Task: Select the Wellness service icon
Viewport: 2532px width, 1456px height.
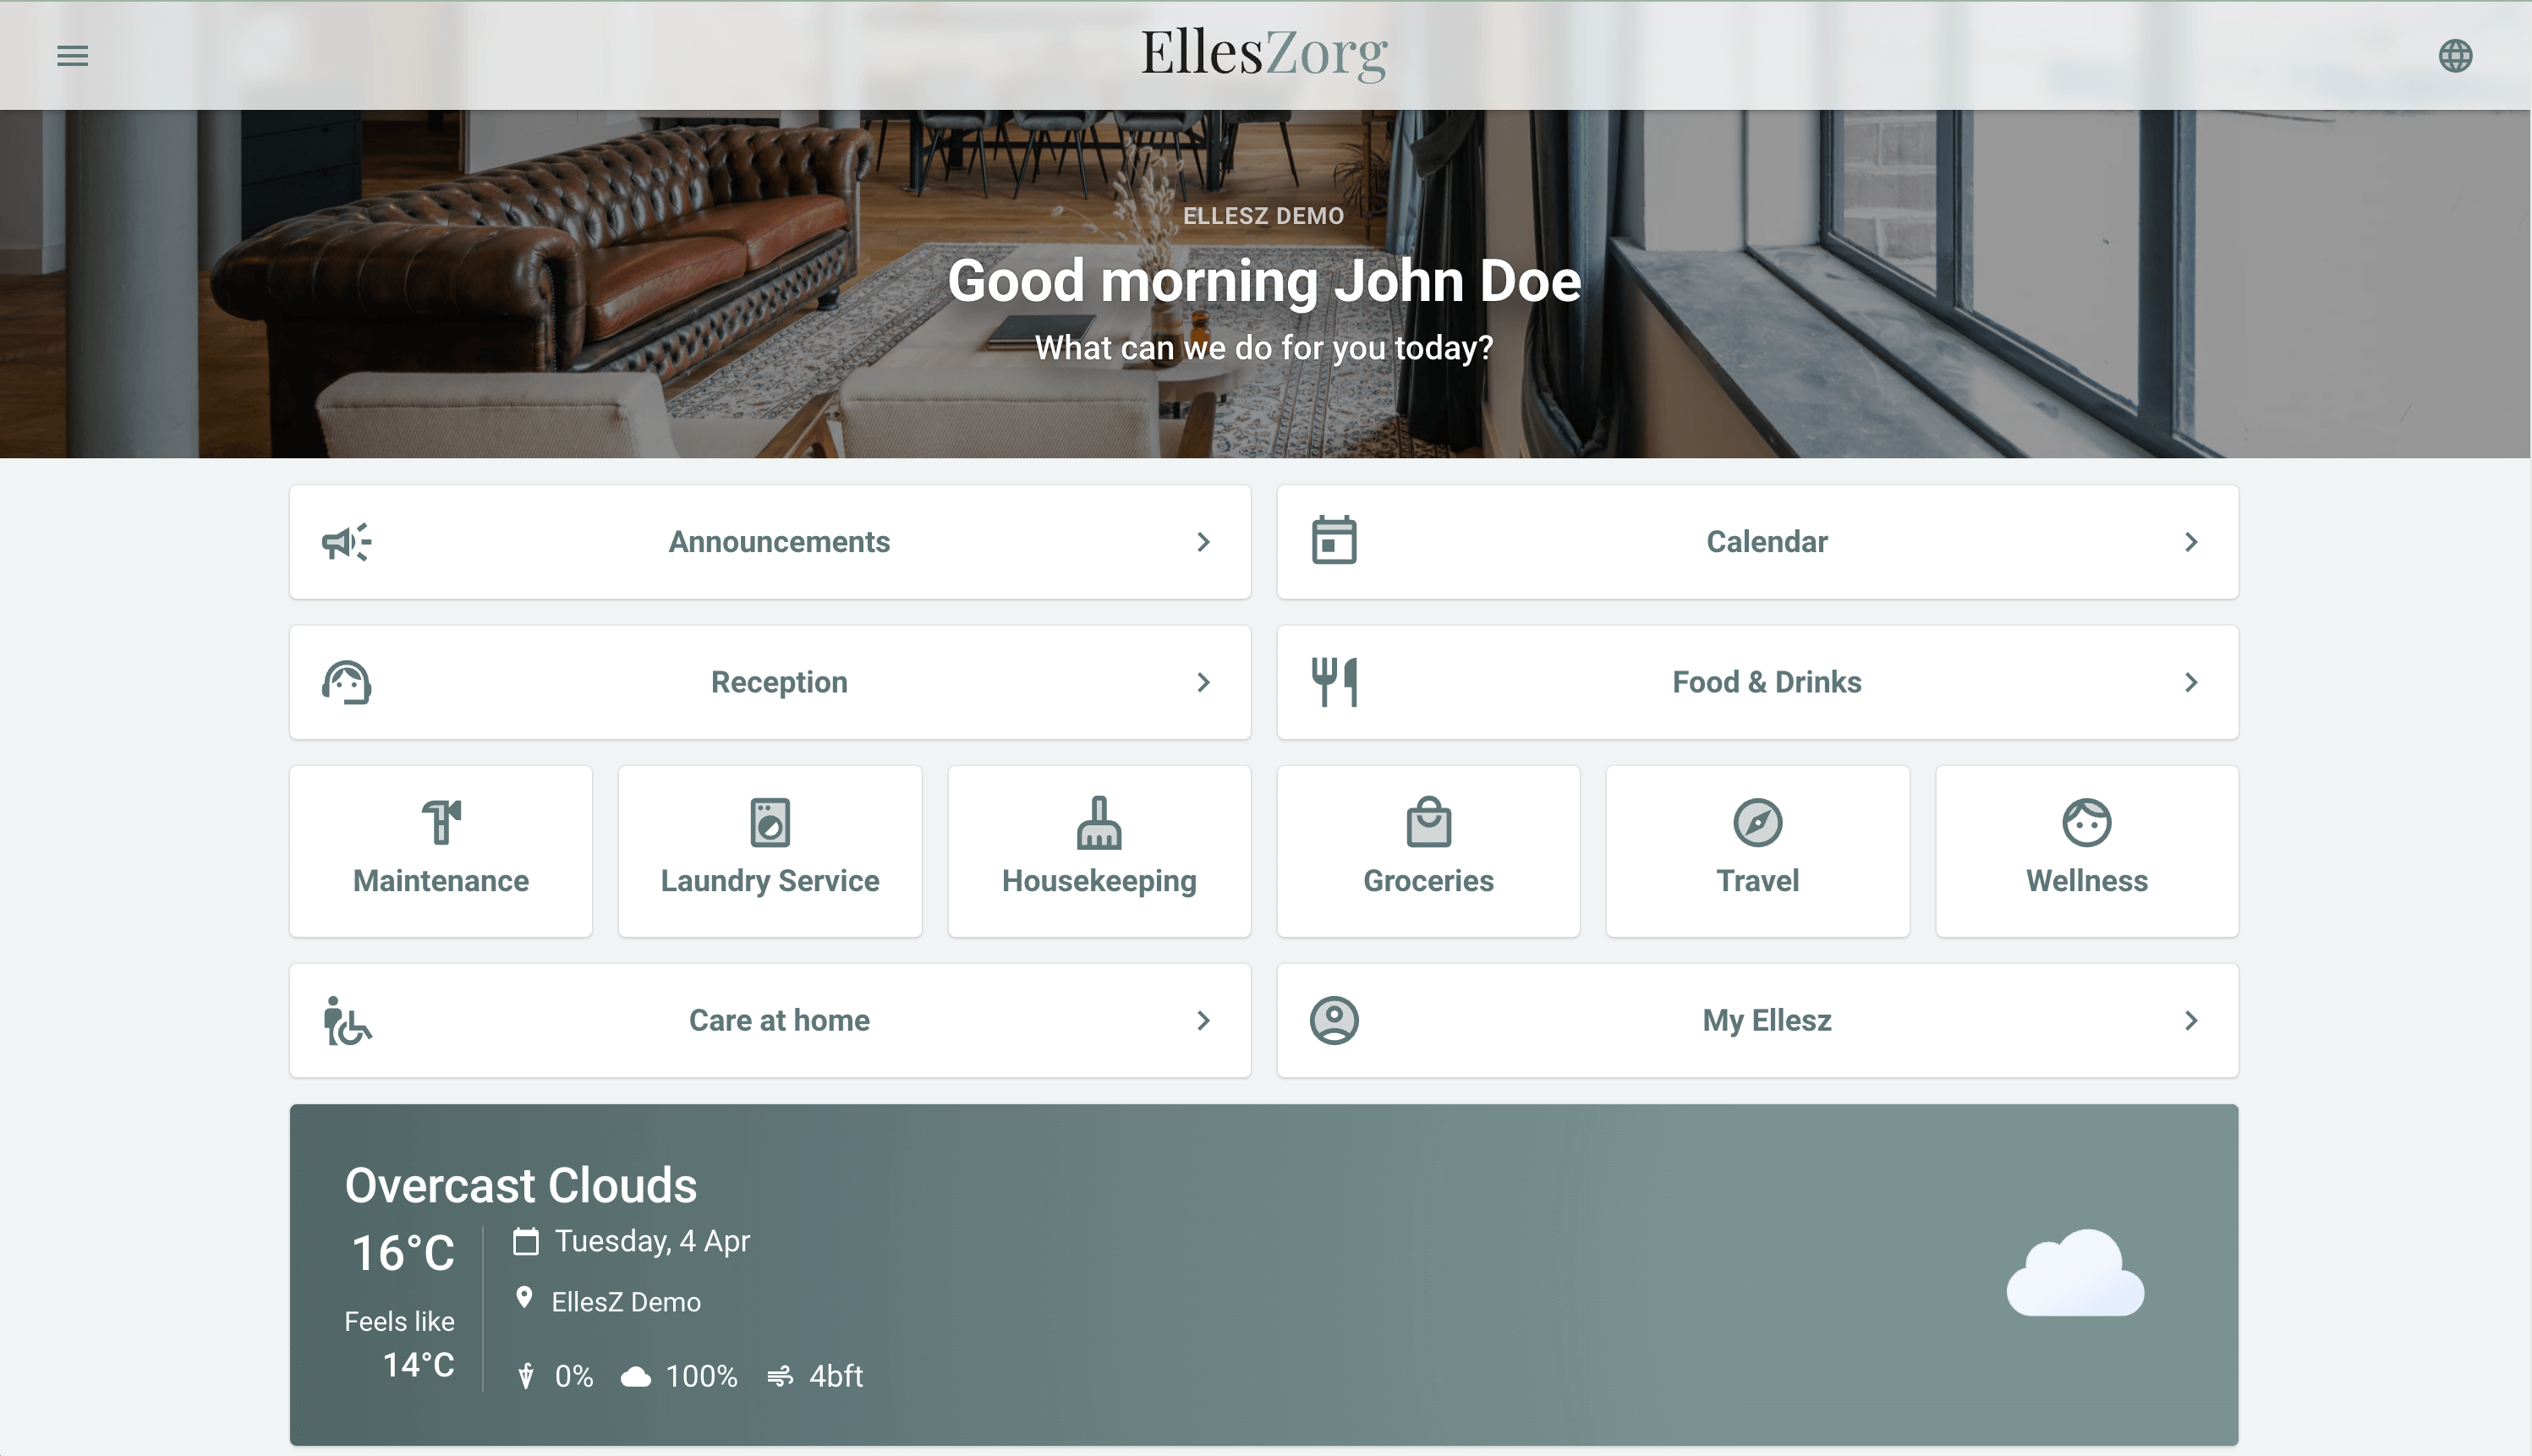Action: [x=2087, y=821]
